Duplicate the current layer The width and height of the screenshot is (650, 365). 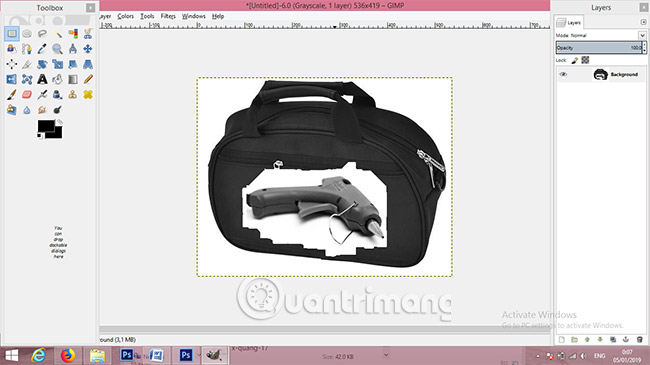click(x=613, y=340)
